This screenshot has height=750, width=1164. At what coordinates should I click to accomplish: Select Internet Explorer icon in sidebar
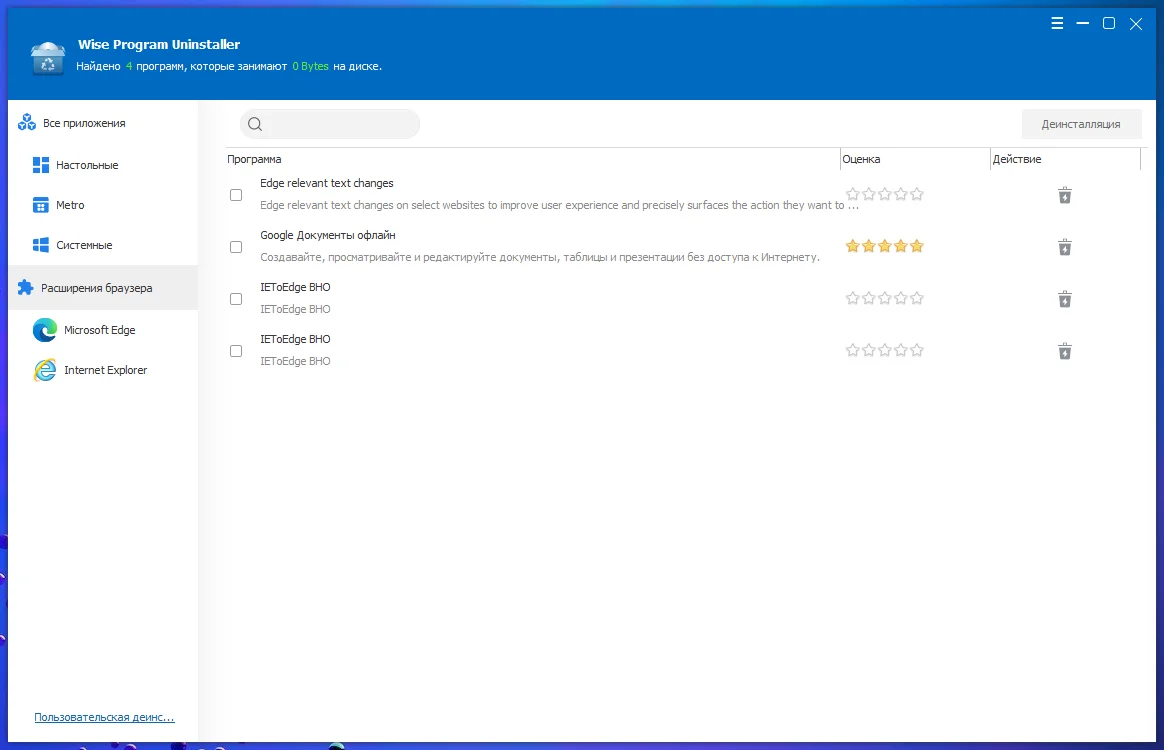click(x=45, y=370)
